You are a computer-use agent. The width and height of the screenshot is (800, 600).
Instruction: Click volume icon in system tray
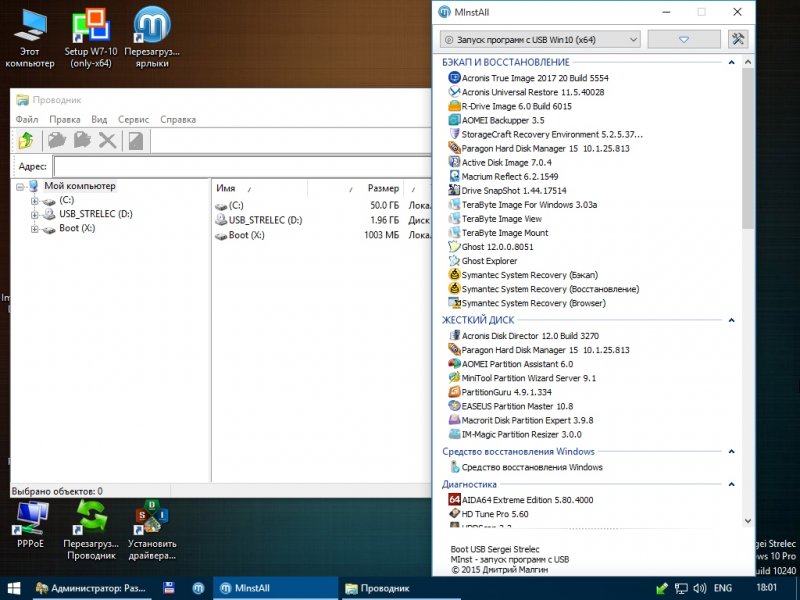pyautogui.click(x=699, y=588)
